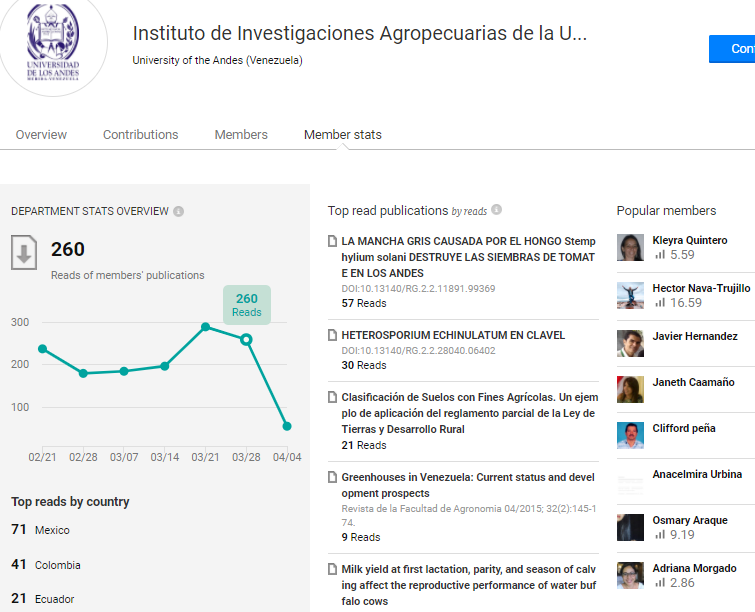Click the 260 Reads chart tooltip
Viewport: 755px width, 612px height.
(247, 305)
